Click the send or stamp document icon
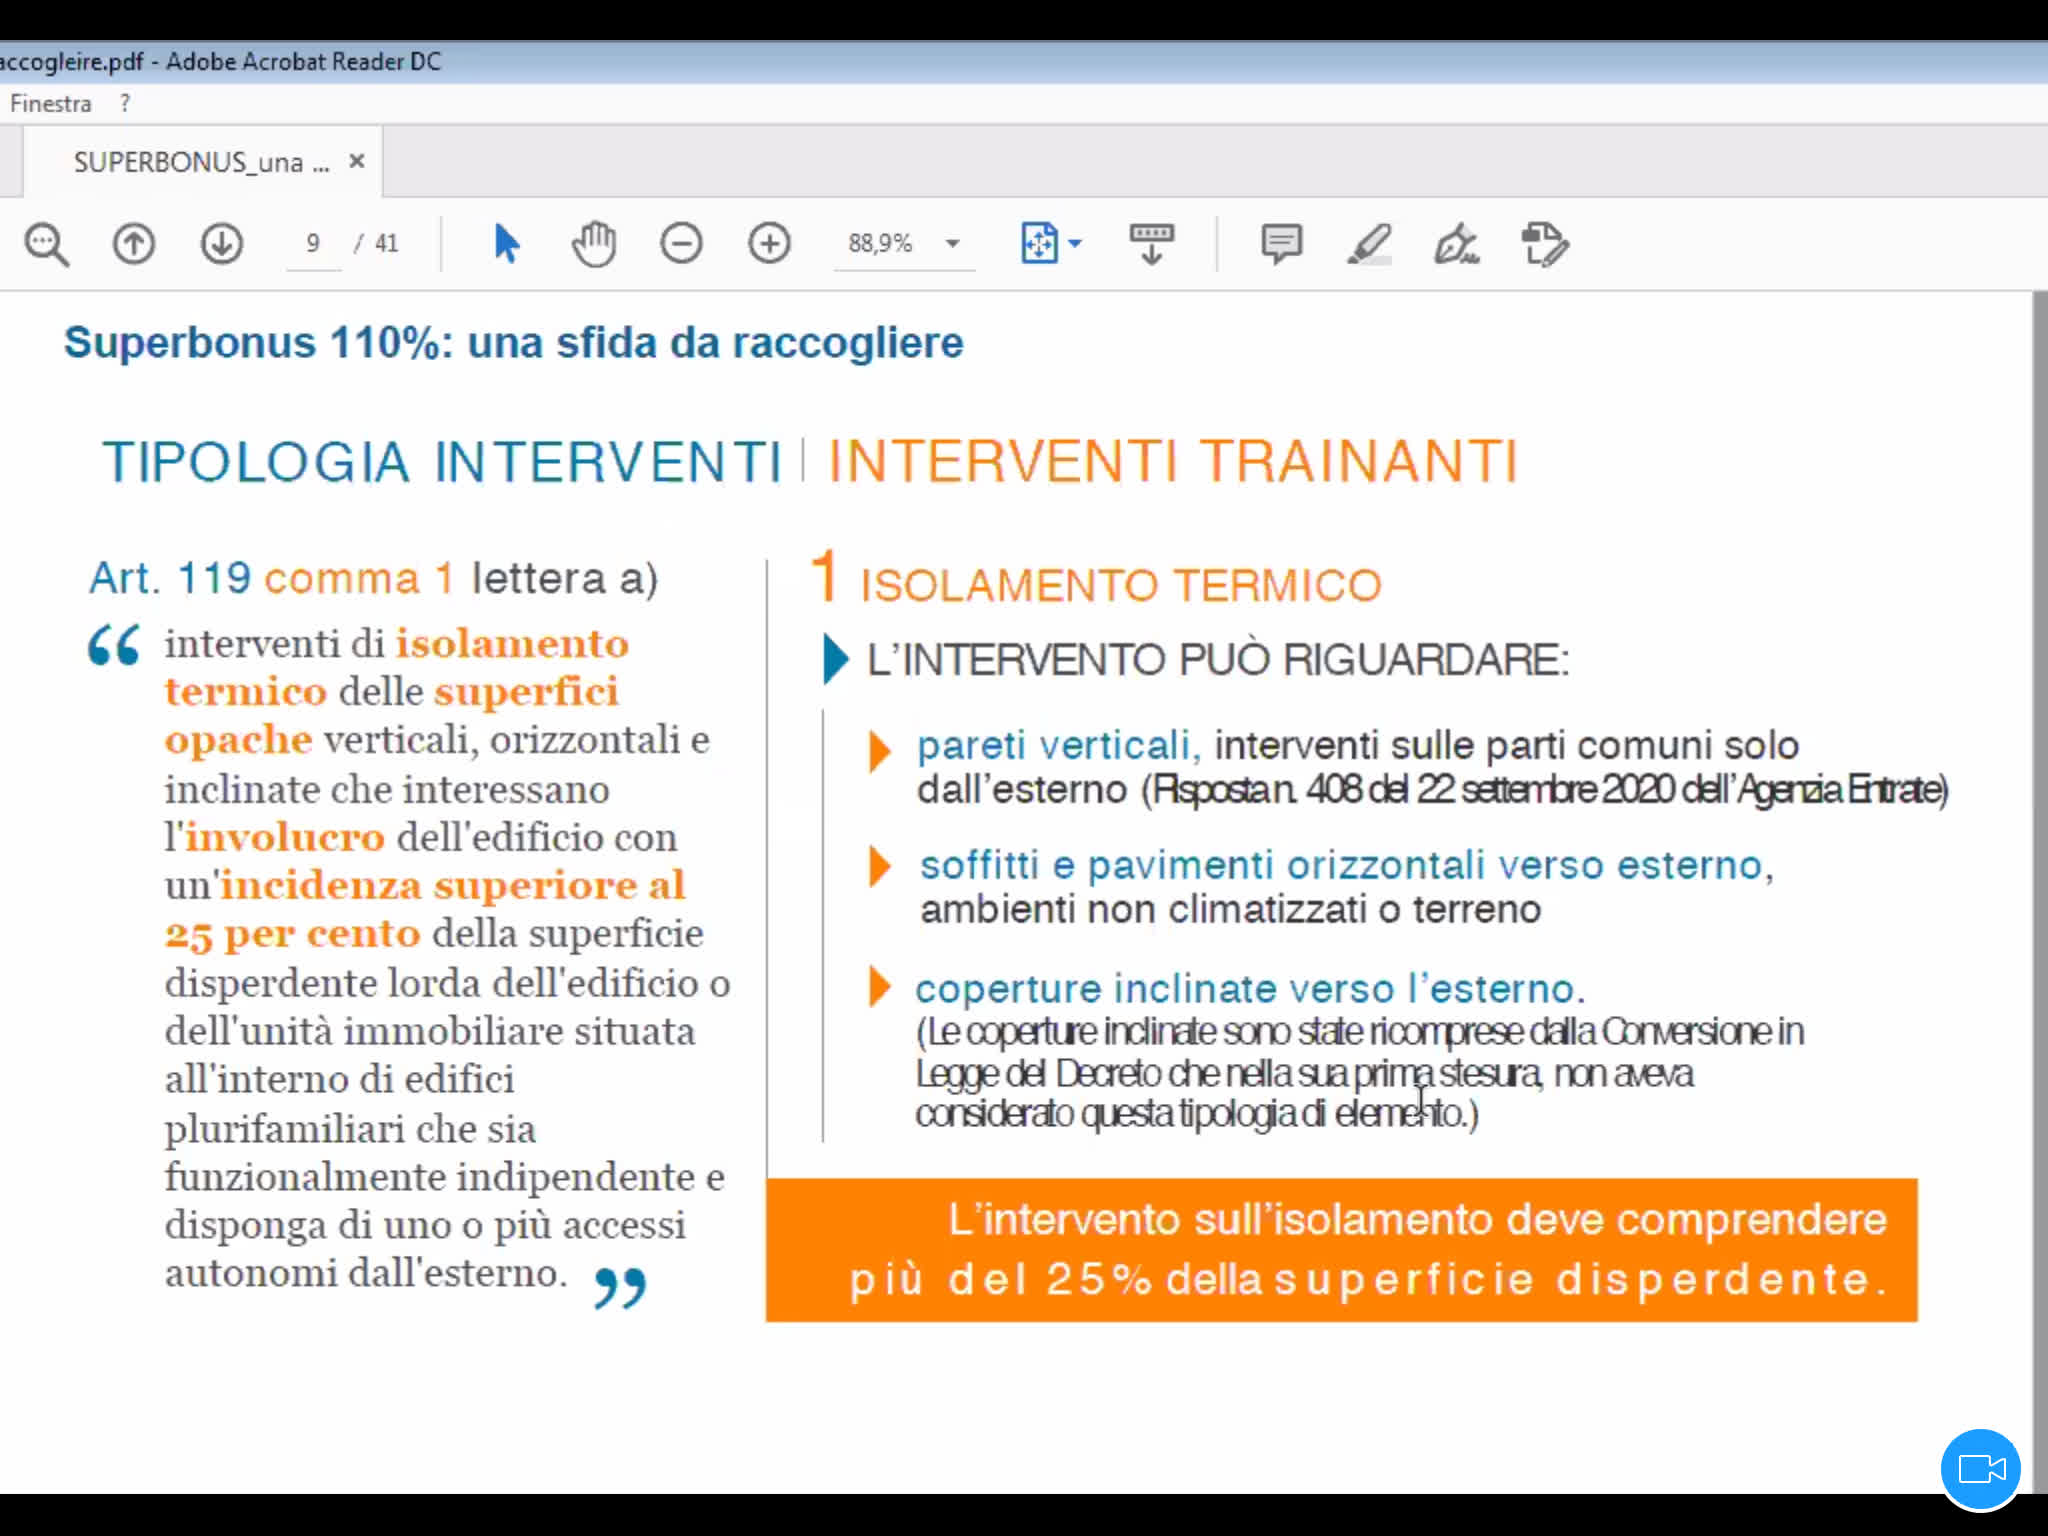This screenshot has width=2048, height=1536. [x=1545, y=244]
